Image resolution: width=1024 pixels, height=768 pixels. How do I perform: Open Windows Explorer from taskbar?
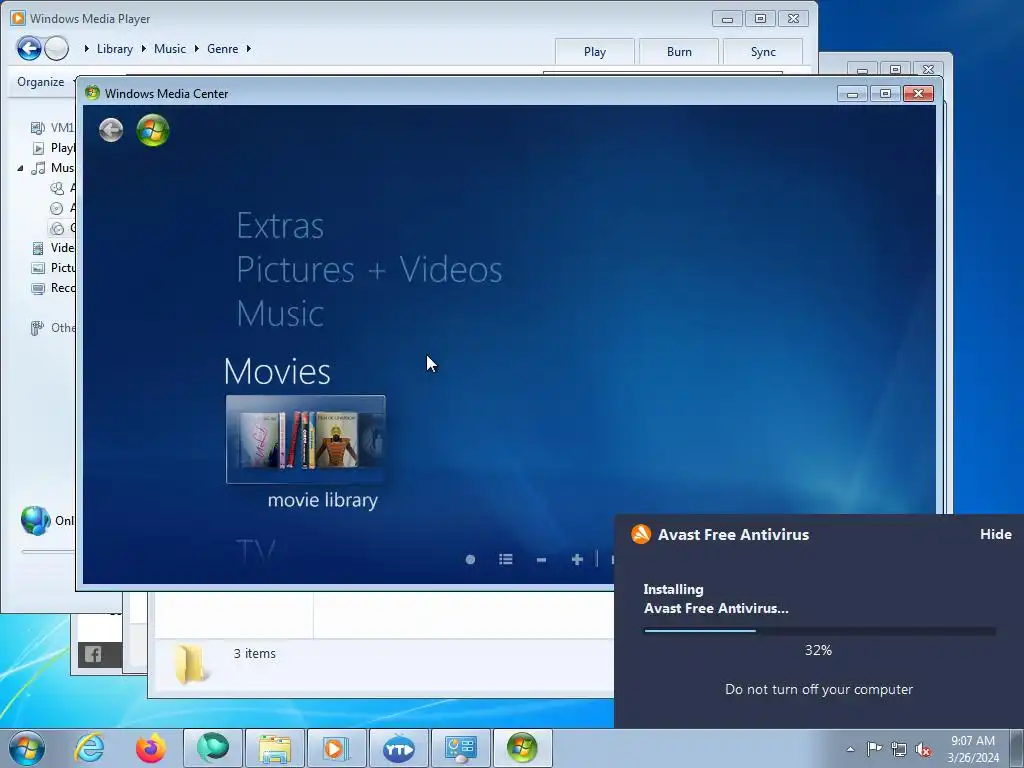[274, 748]
